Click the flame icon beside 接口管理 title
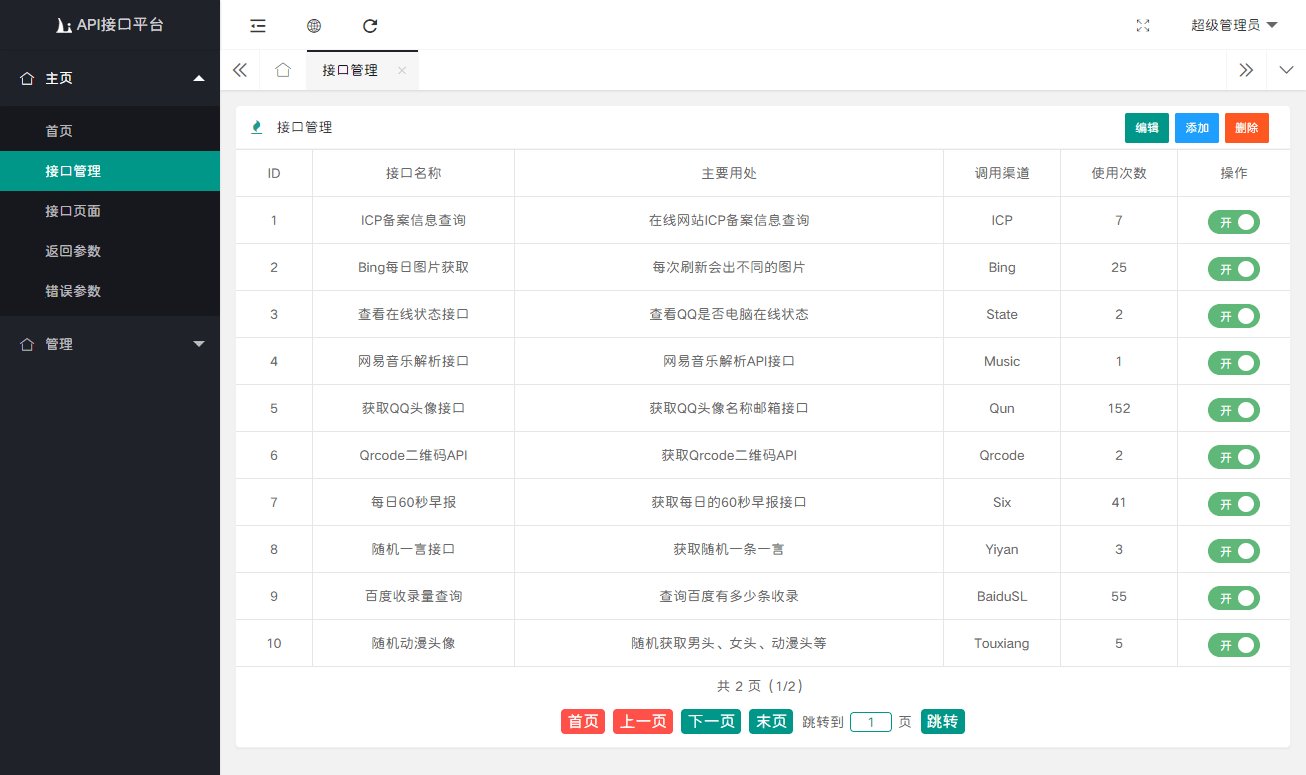The height and width of the screenshot is (775, 1306). click(x=257, y=127)
